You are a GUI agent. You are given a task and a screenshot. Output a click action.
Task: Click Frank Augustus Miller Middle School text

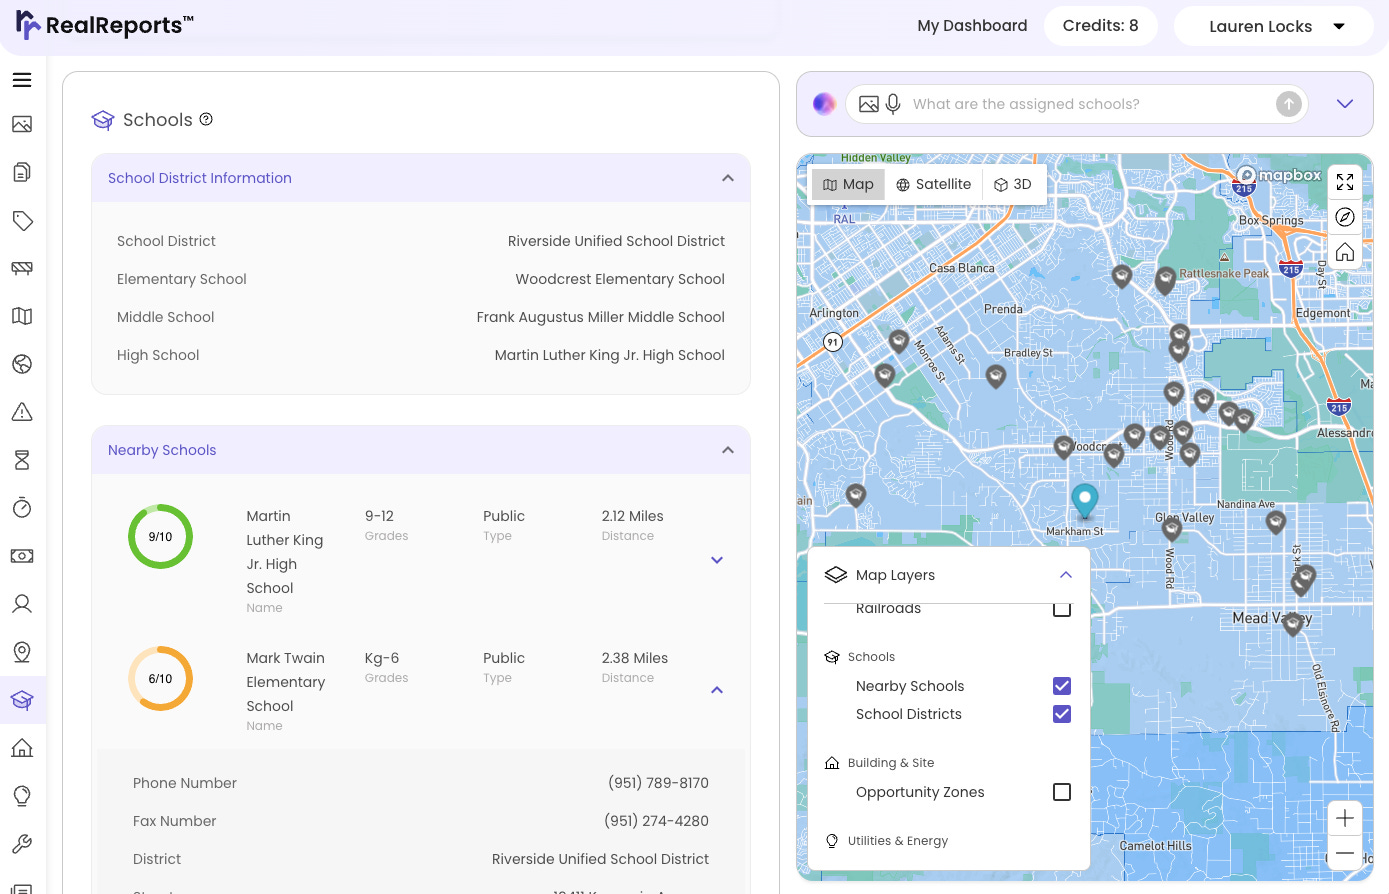600,317
